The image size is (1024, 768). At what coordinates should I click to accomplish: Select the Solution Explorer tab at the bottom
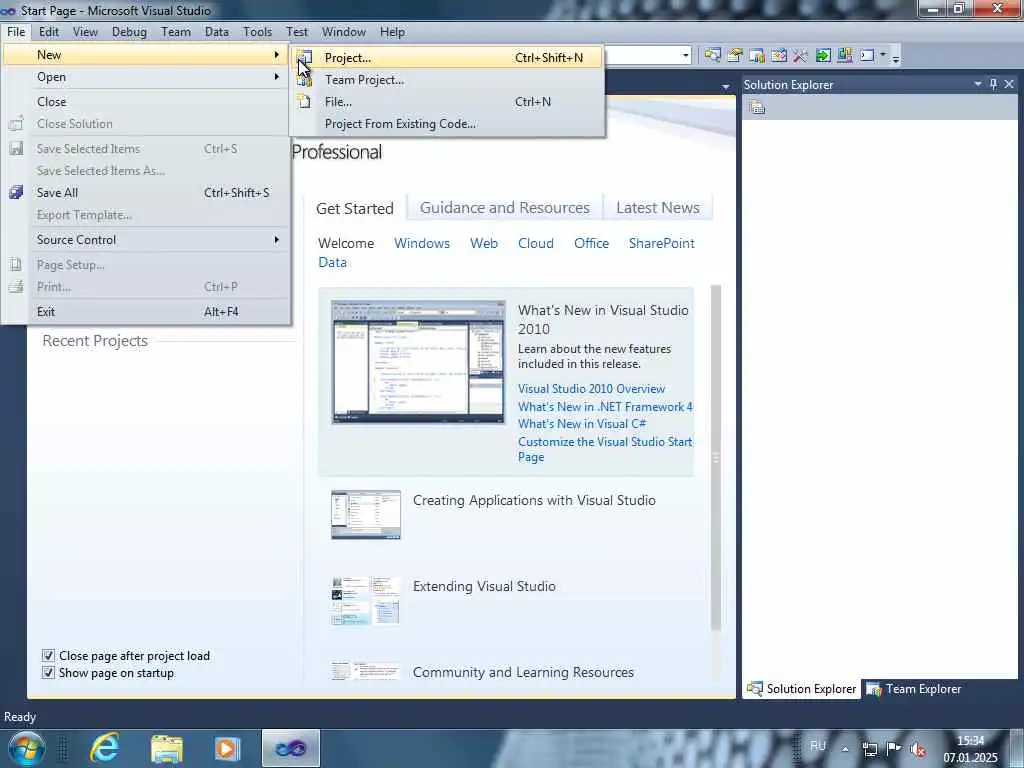[x=802, y=689]
